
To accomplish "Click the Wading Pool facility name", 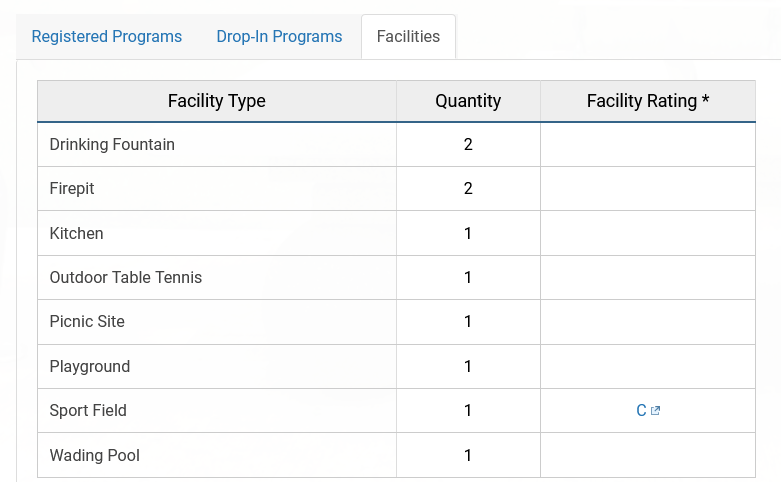I will coord(95,455).
